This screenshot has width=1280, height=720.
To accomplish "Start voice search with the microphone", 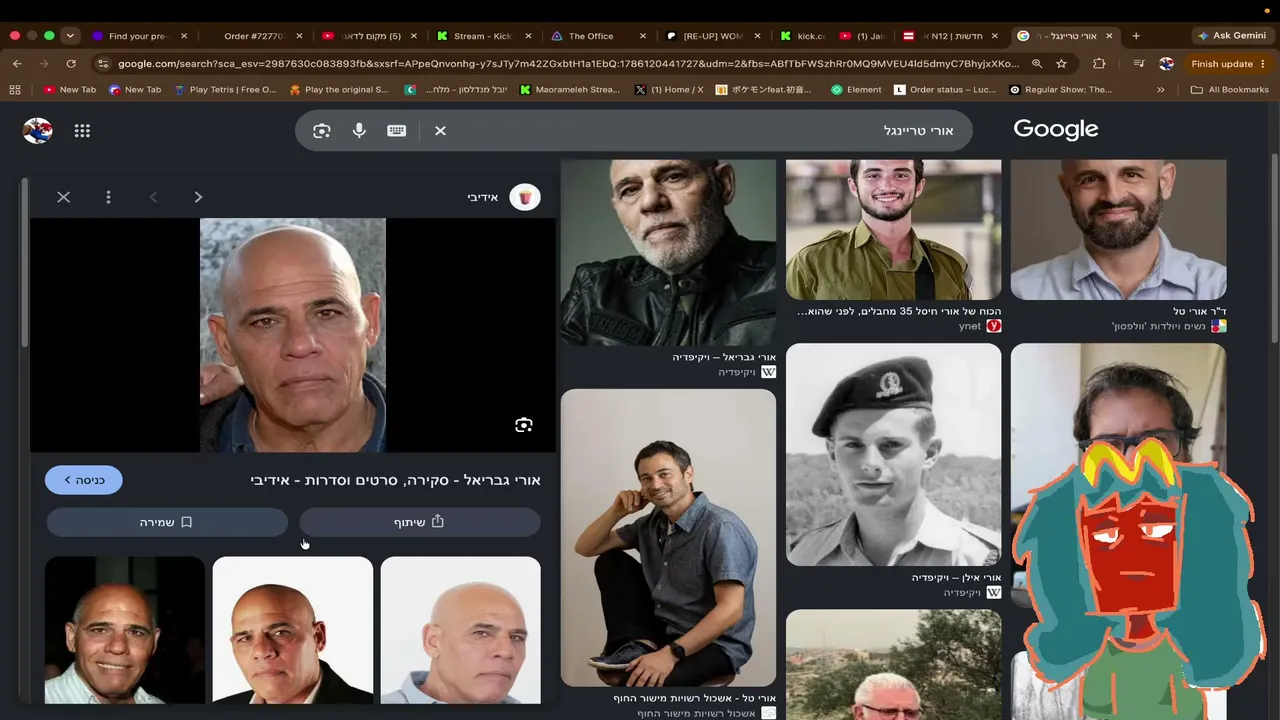I will [x=359, y=131].
